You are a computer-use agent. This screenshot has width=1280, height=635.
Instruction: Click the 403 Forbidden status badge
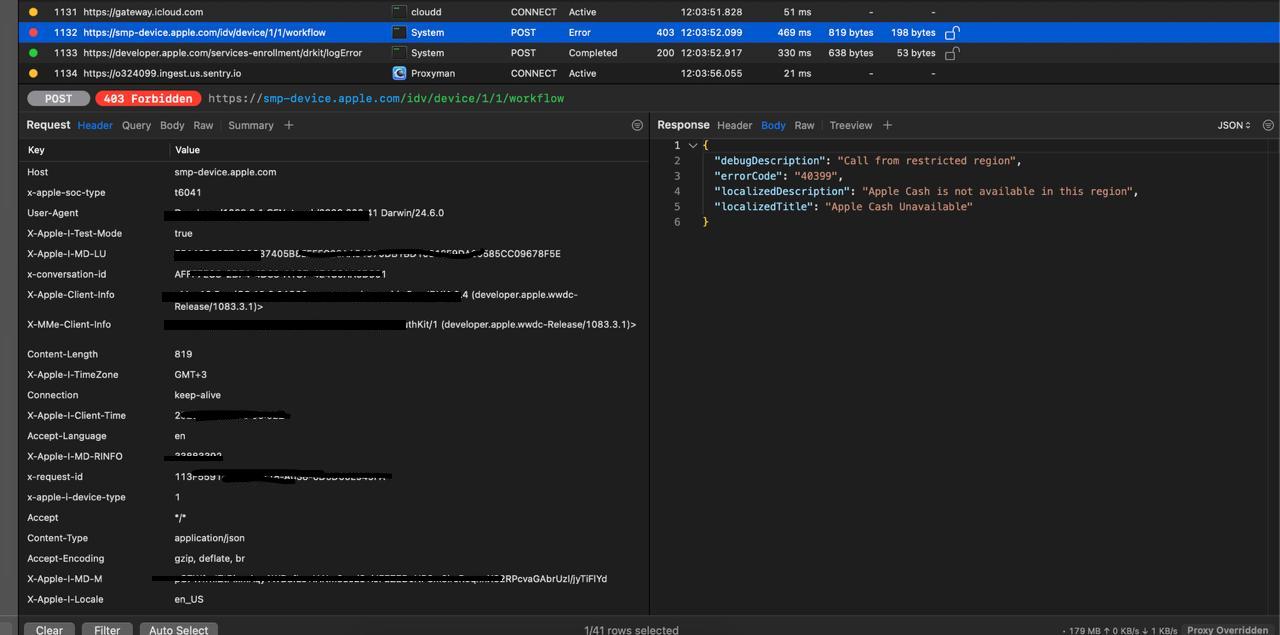(148, 98)
